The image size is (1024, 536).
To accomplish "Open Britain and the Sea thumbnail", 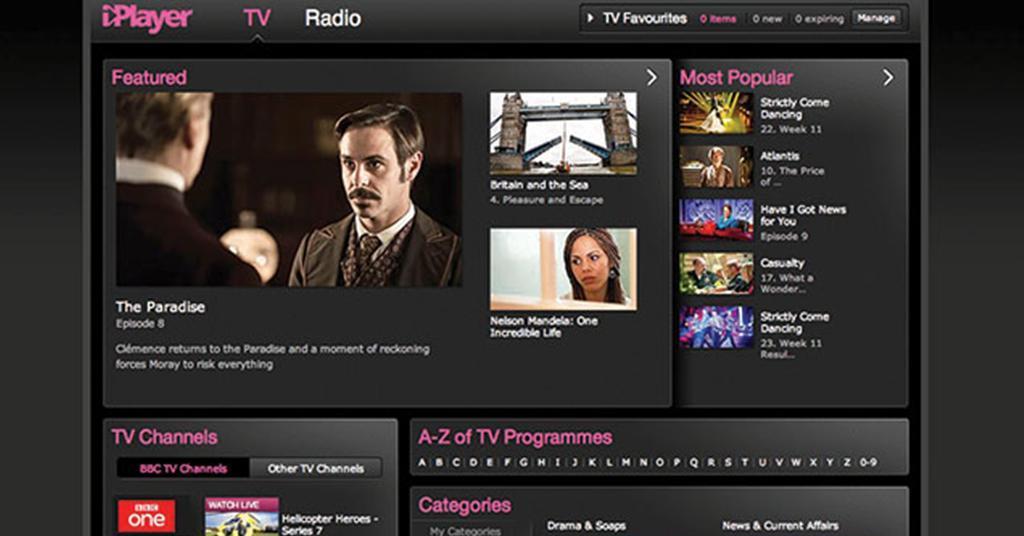I will [x=563, y=133].
